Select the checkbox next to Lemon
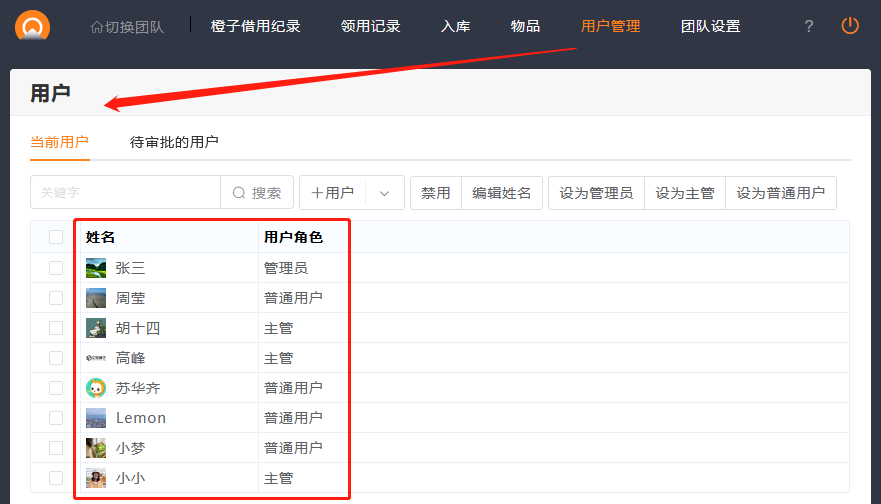The width and height of the screenshot is (881, 504). [x=56, y=418]
